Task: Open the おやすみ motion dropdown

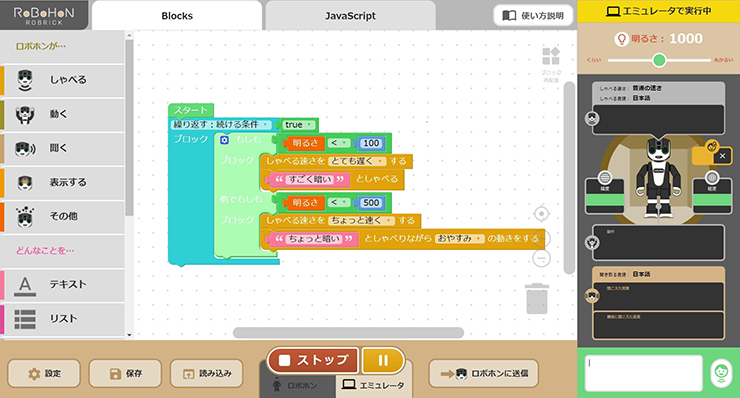Action: tap(459, 238)
